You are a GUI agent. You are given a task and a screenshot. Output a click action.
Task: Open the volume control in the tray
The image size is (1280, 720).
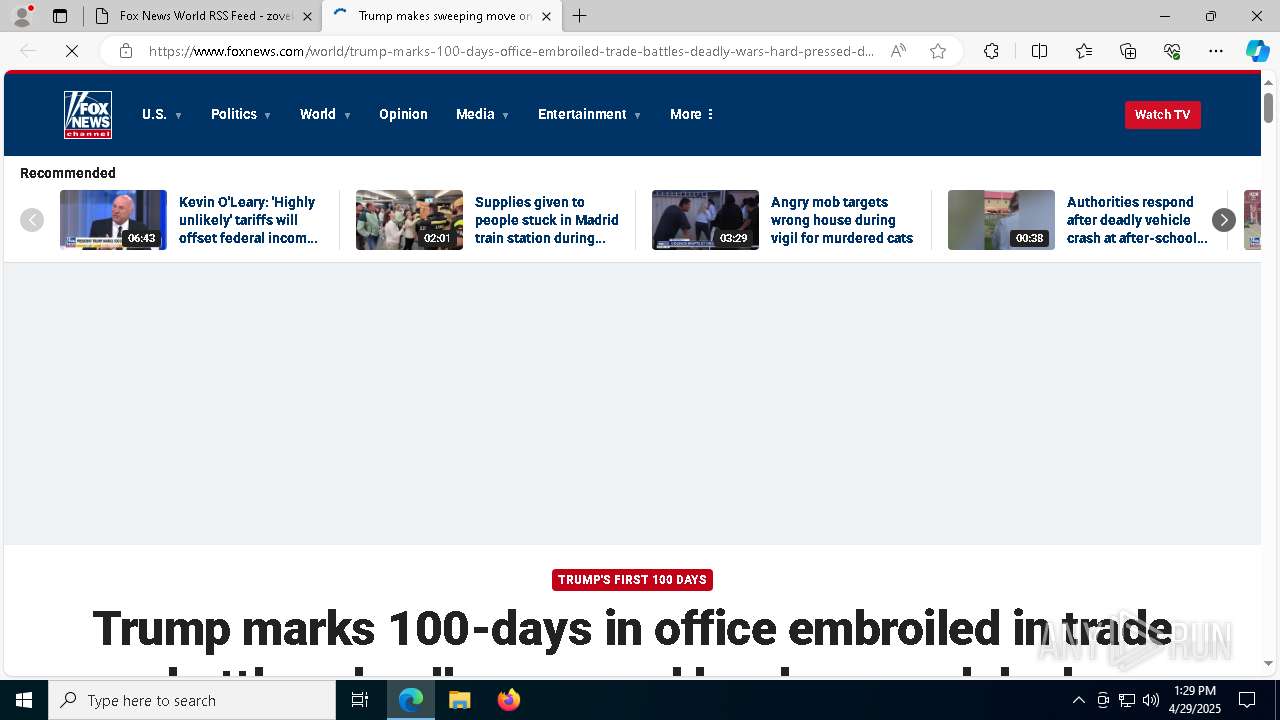[x=1151, y=700]
